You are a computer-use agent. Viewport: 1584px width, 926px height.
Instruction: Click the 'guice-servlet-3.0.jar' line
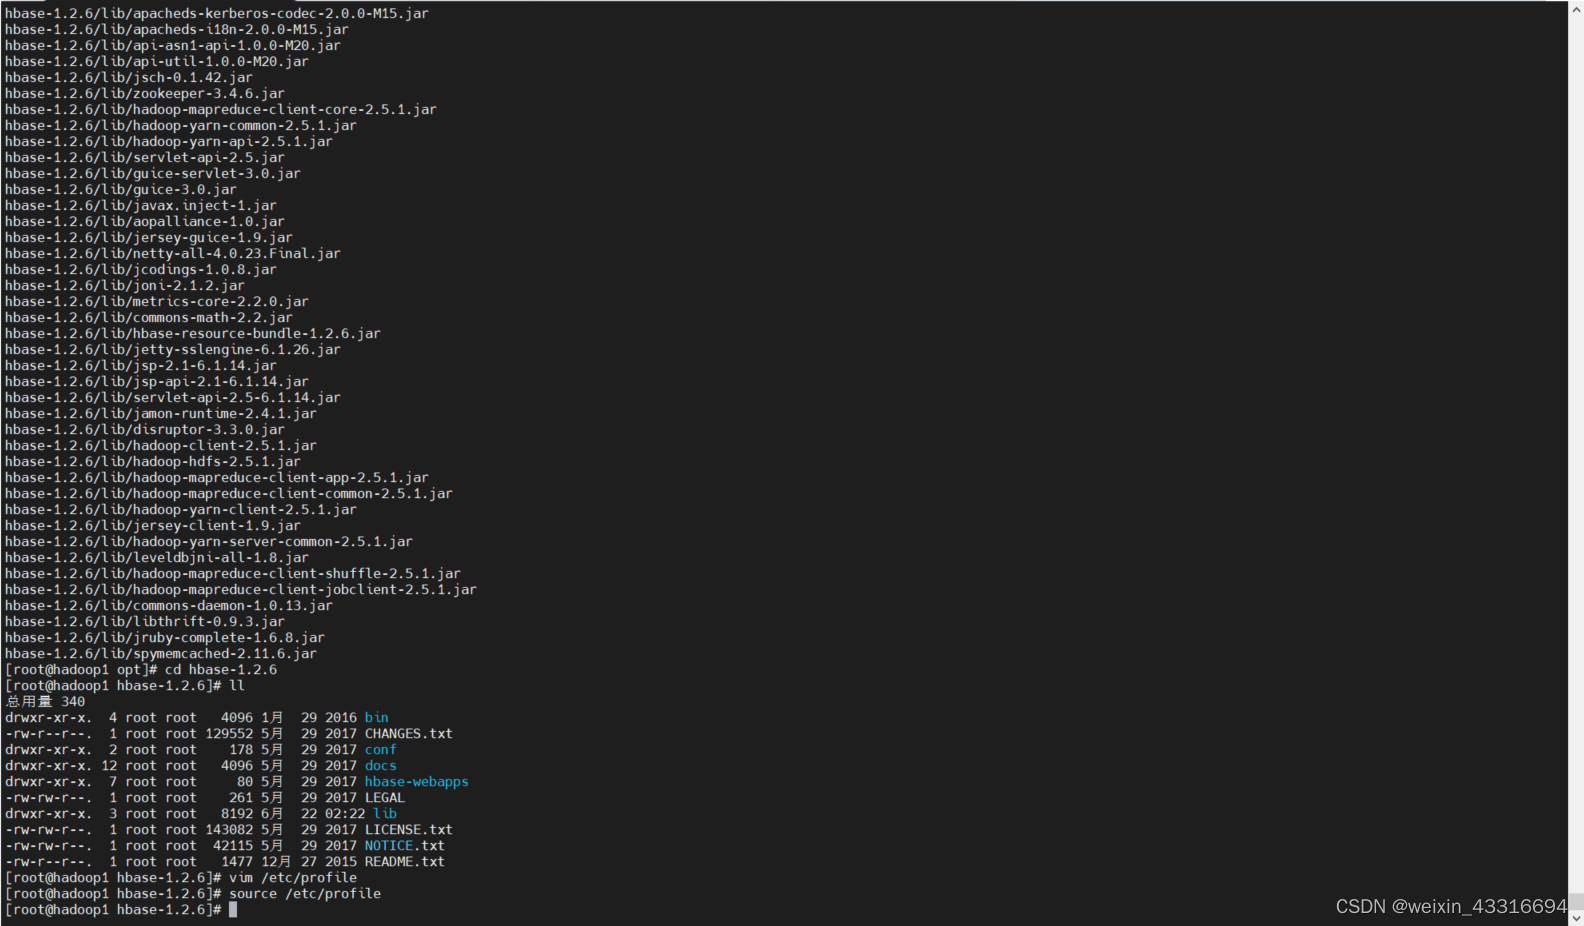tap(153, 174)
